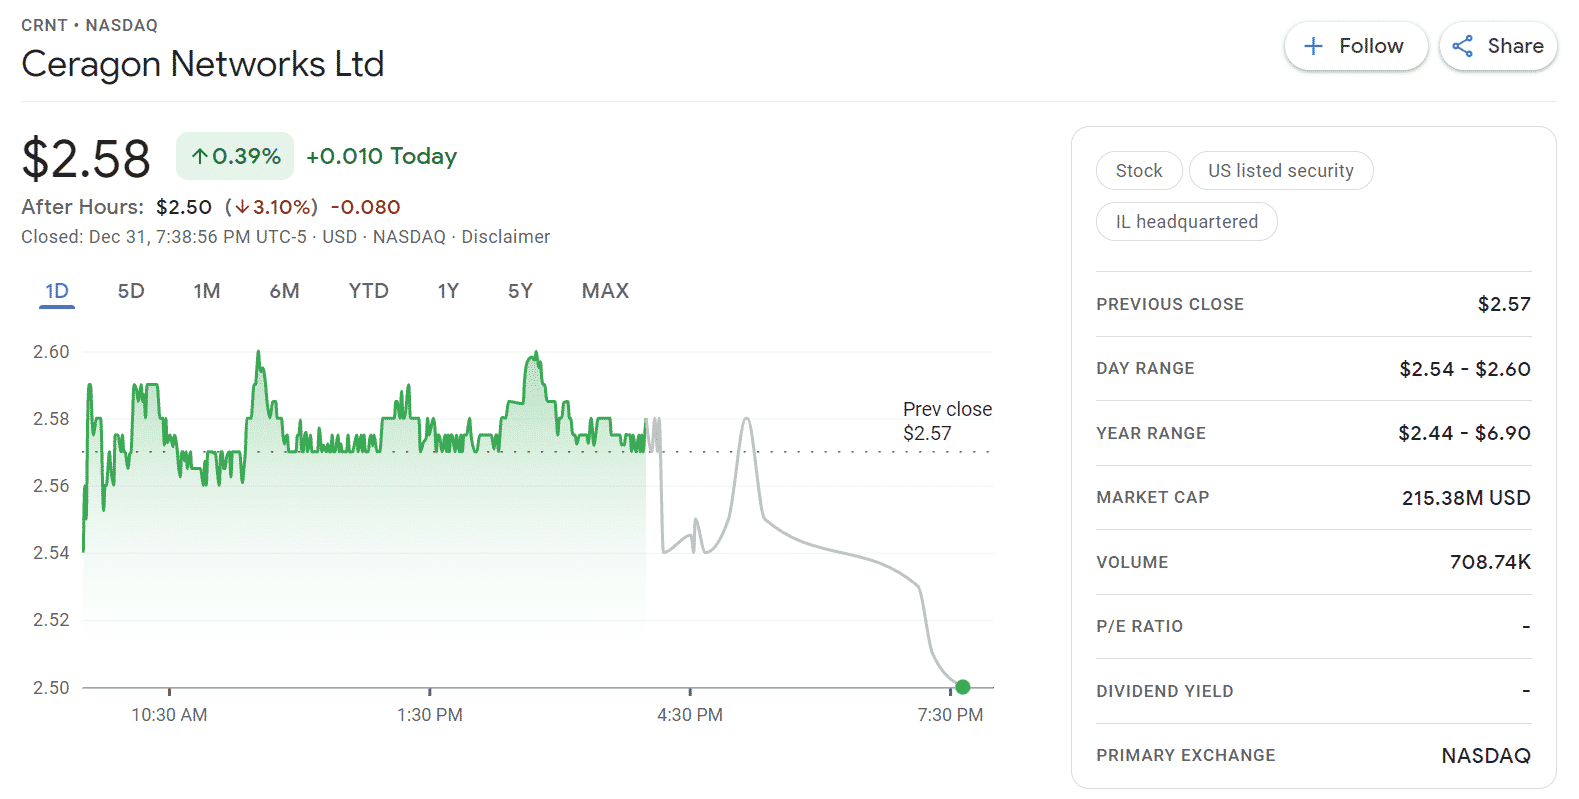Image resolution: width=1579 pixels, height=799 pixels.
Task: Open the 1M chart range tab
Action: [x=207, y=291]
